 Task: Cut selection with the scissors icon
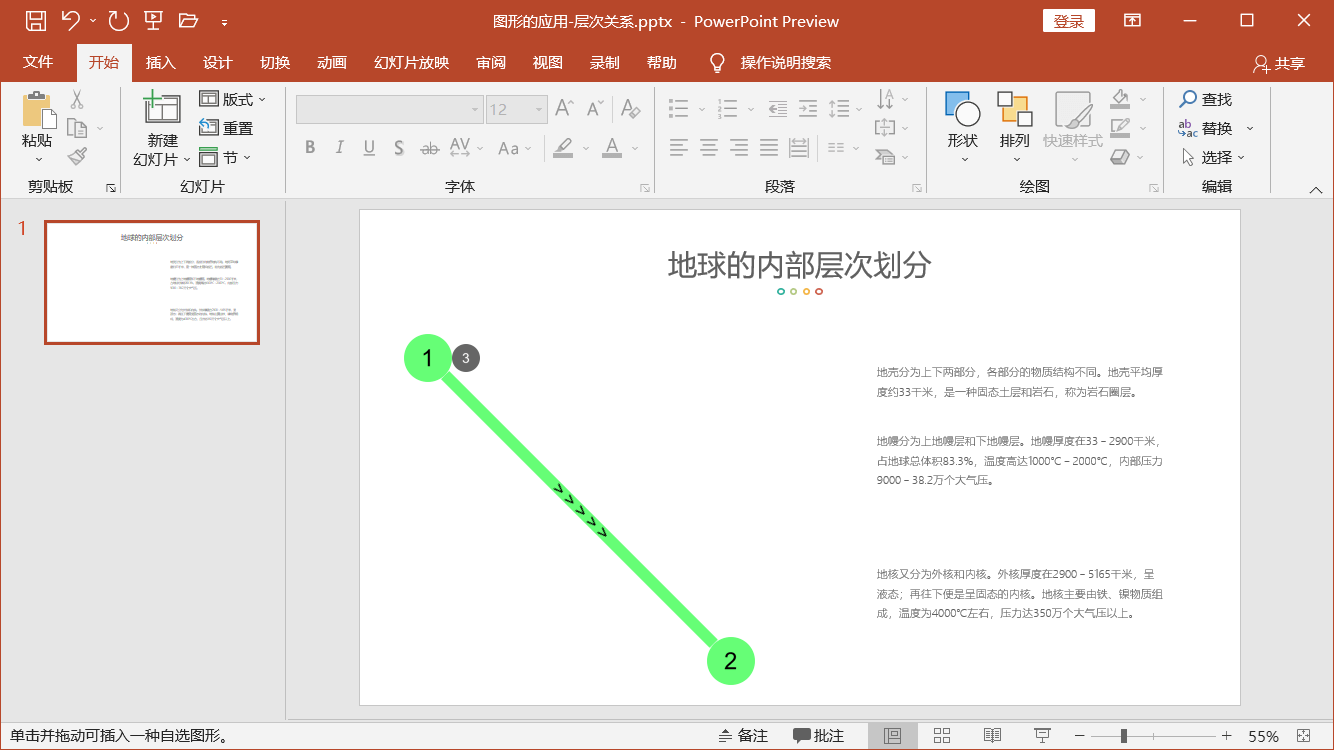[x=77, y=100]
